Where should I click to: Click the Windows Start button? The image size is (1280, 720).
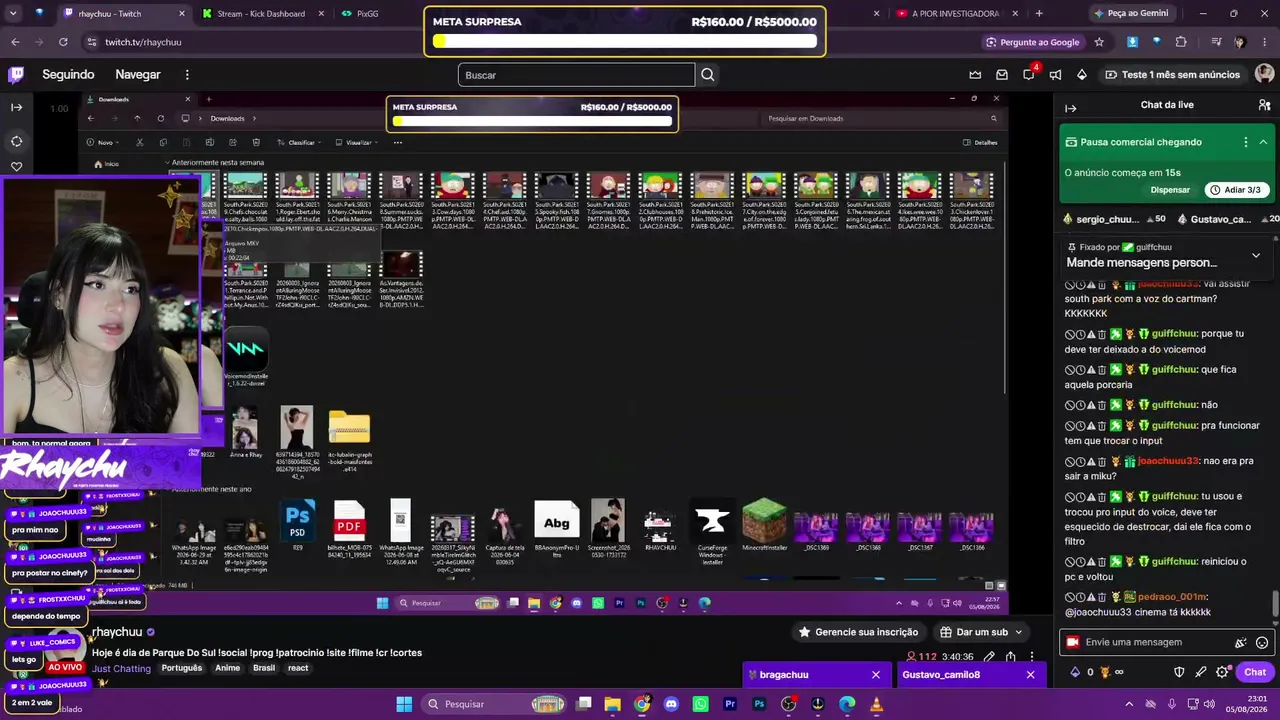pyautogui.click(x=404, y=704)
